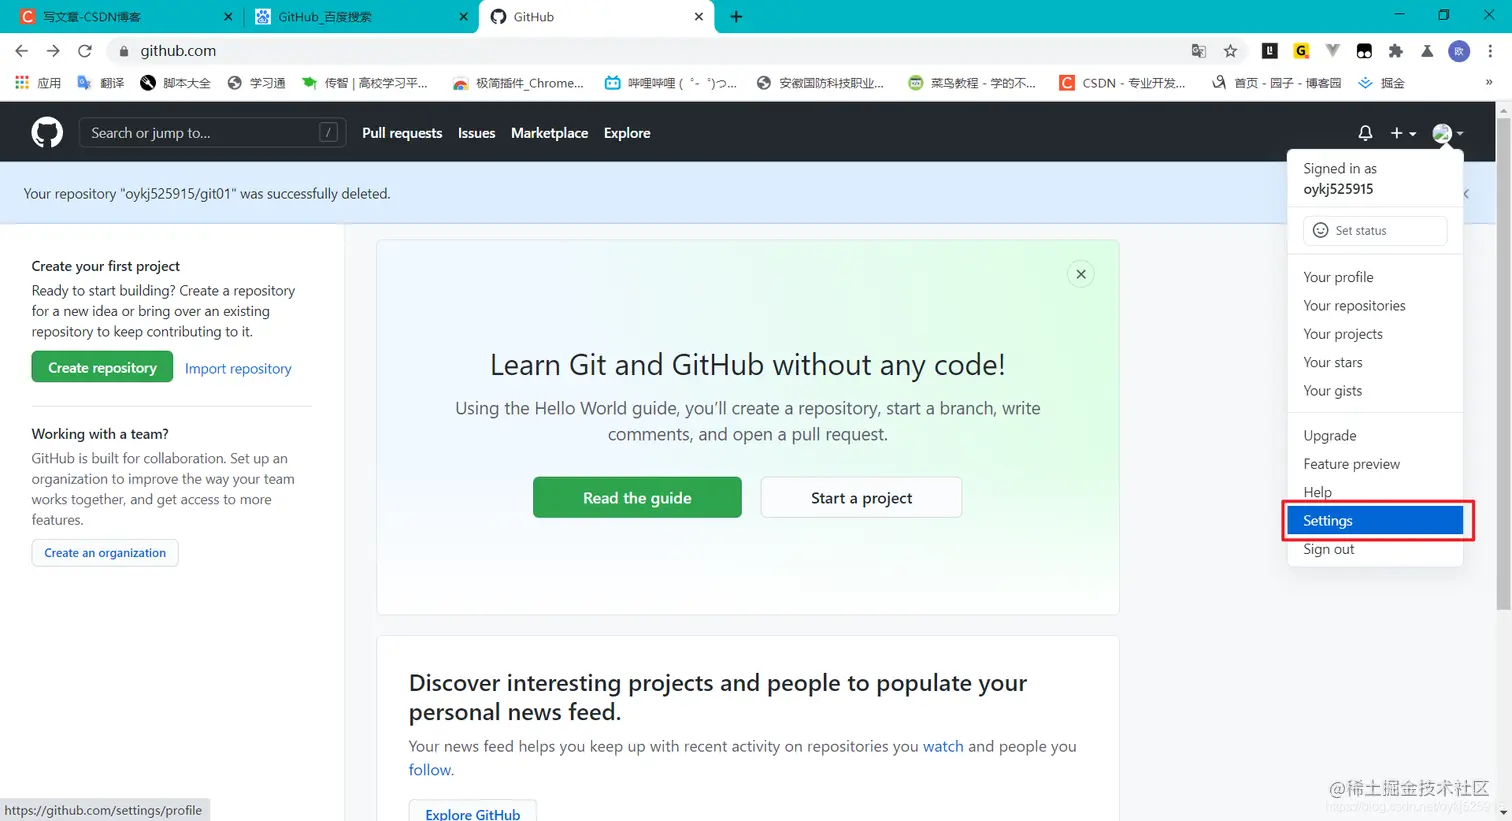Click Read the guide button

[x=637, y=498]
